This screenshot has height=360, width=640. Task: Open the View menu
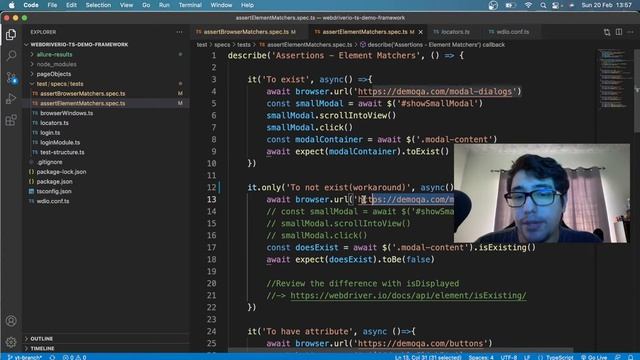point(126,5)
